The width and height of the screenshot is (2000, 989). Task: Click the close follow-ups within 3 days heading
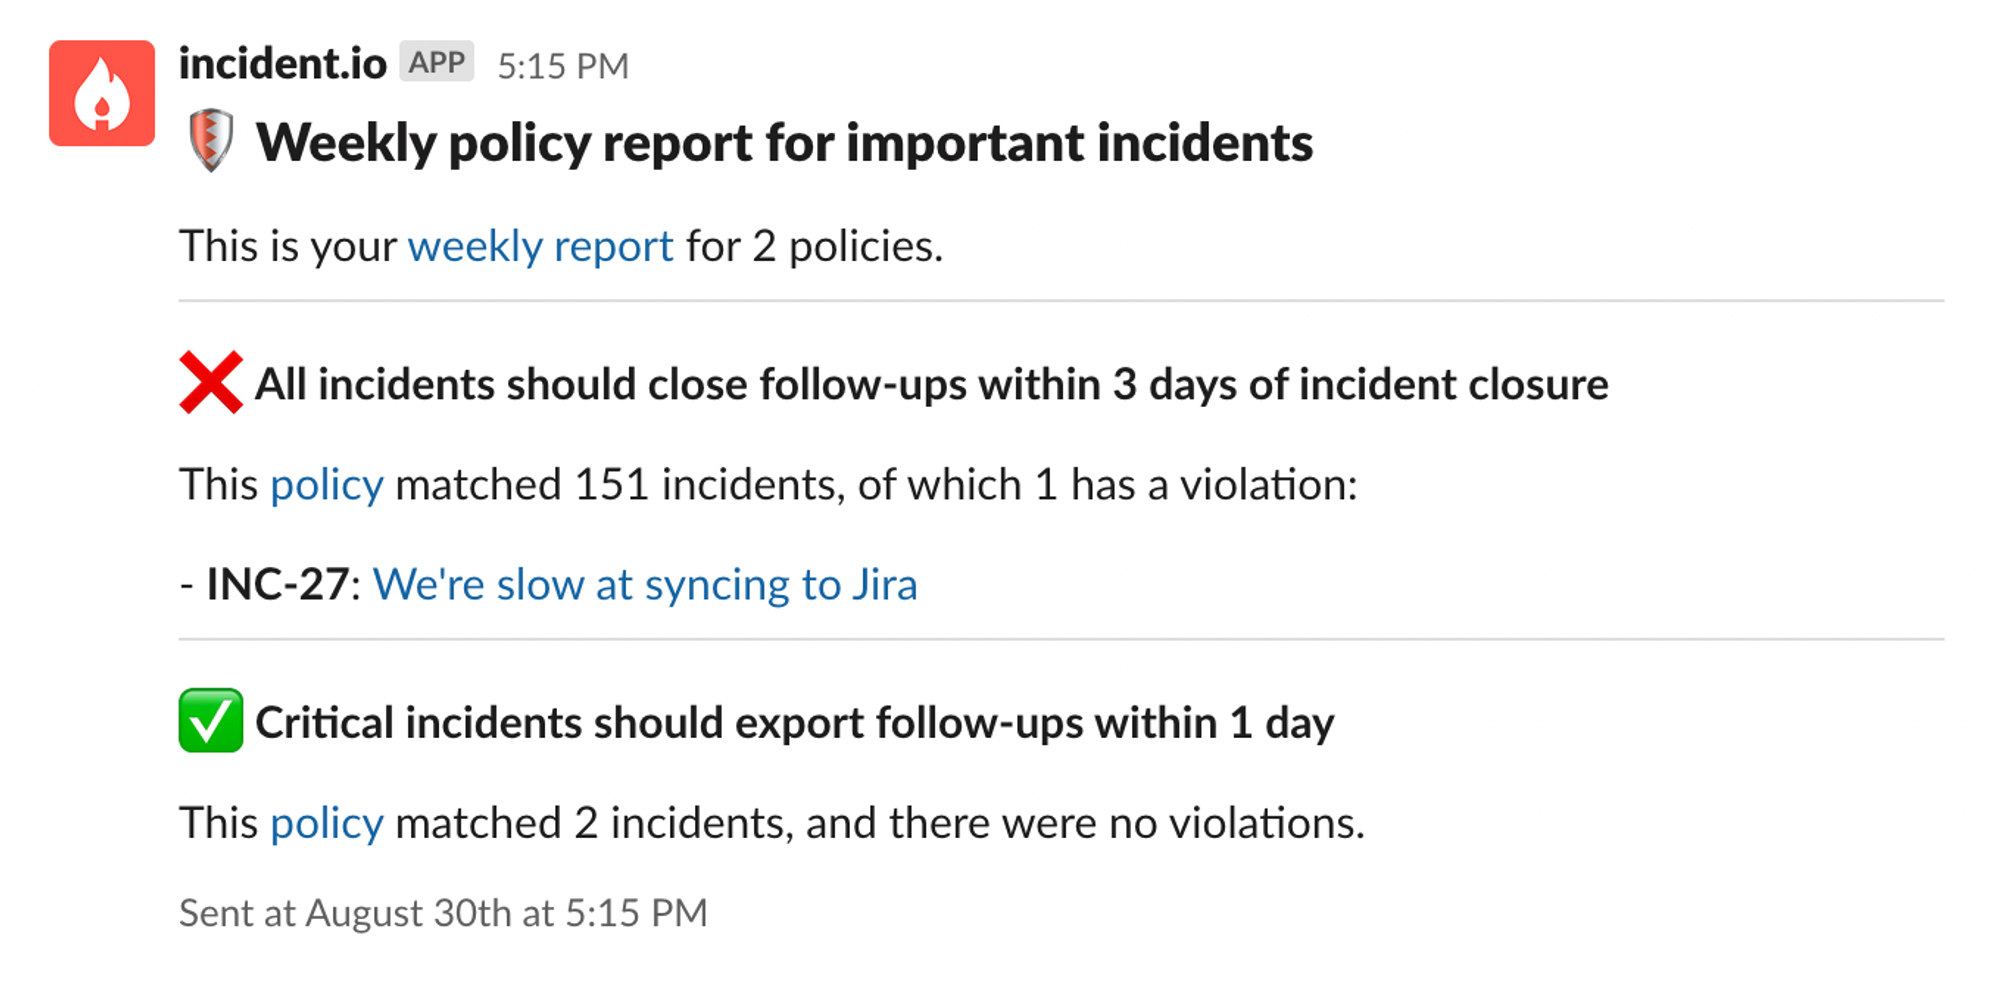click(x=931, y=384)
